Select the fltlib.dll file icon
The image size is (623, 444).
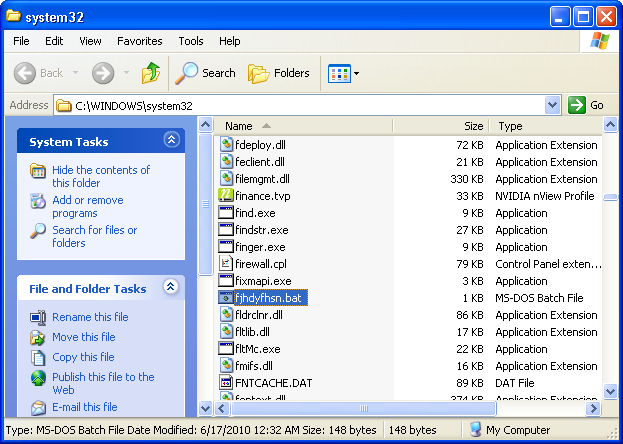coord(226,332)
